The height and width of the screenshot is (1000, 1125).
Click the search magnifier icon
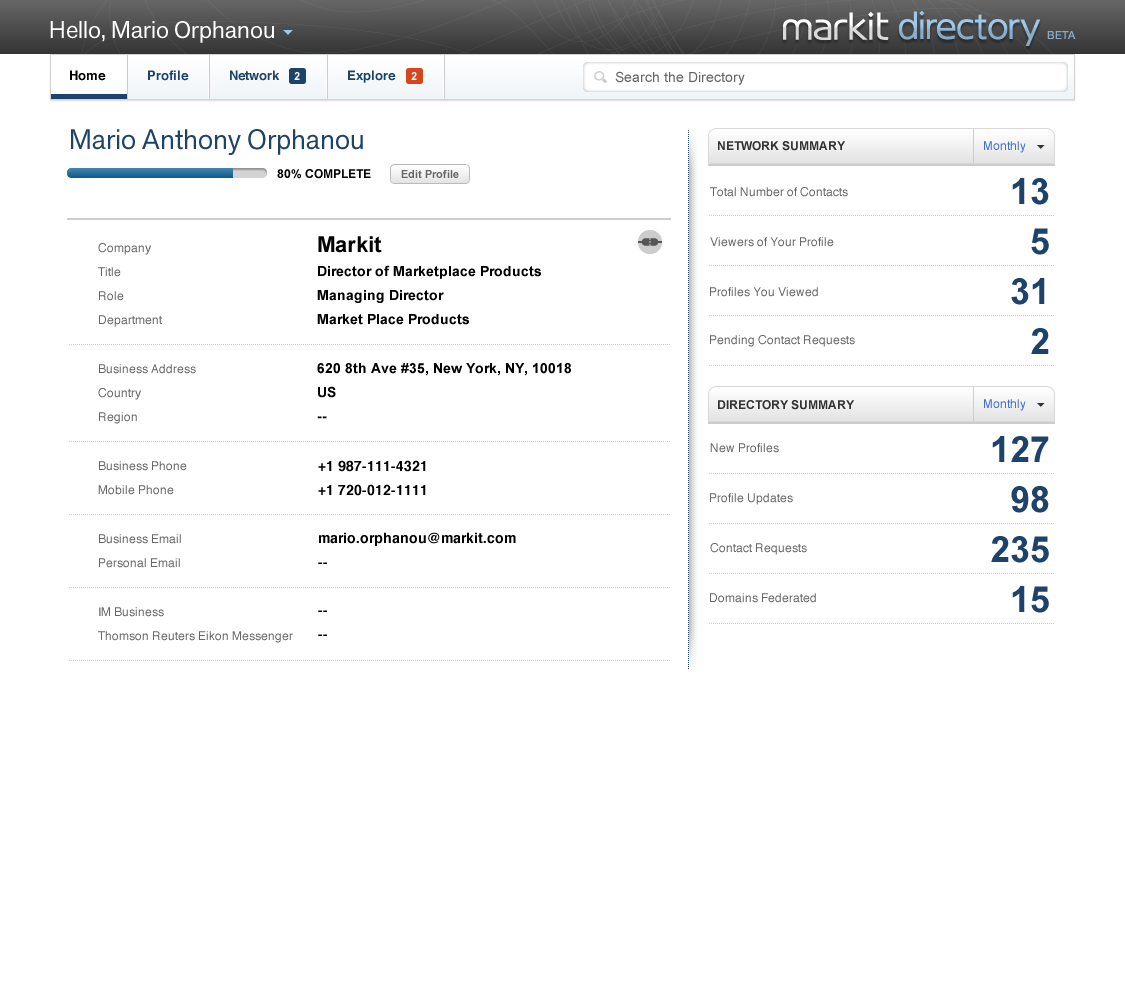coord(601,77)
